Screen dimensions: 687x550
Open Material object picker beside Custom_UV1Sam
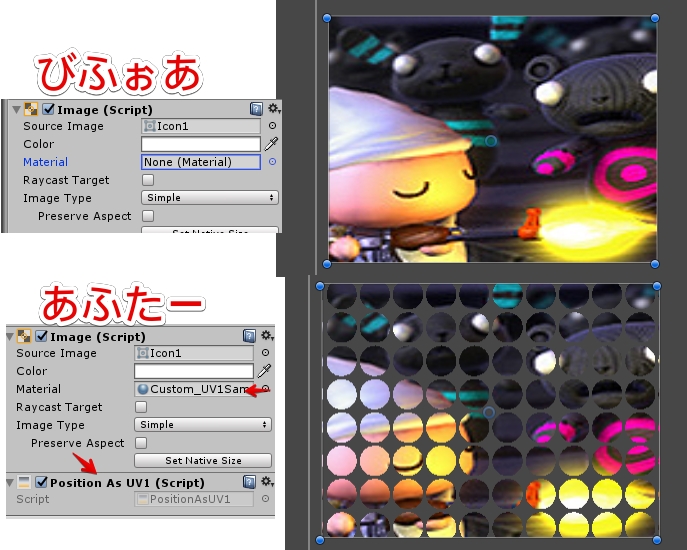point(266,389)
